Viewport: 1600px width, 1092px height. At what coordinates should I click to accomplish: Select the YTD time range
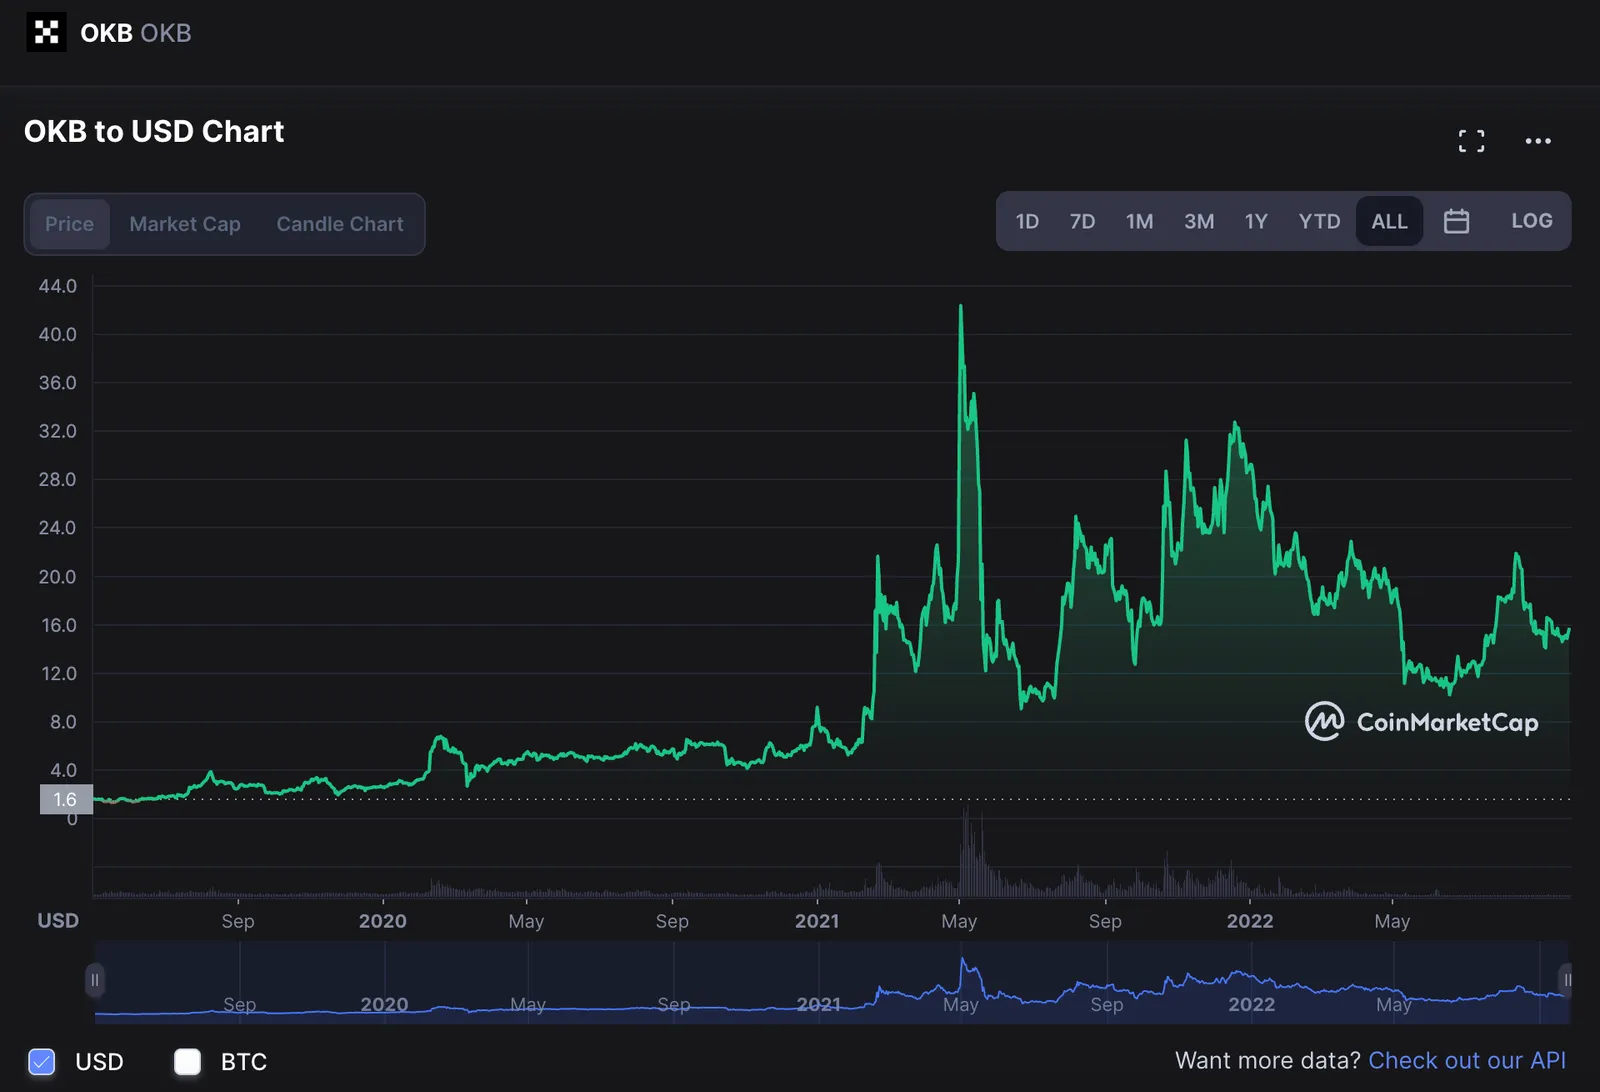tap(1319, 221)
